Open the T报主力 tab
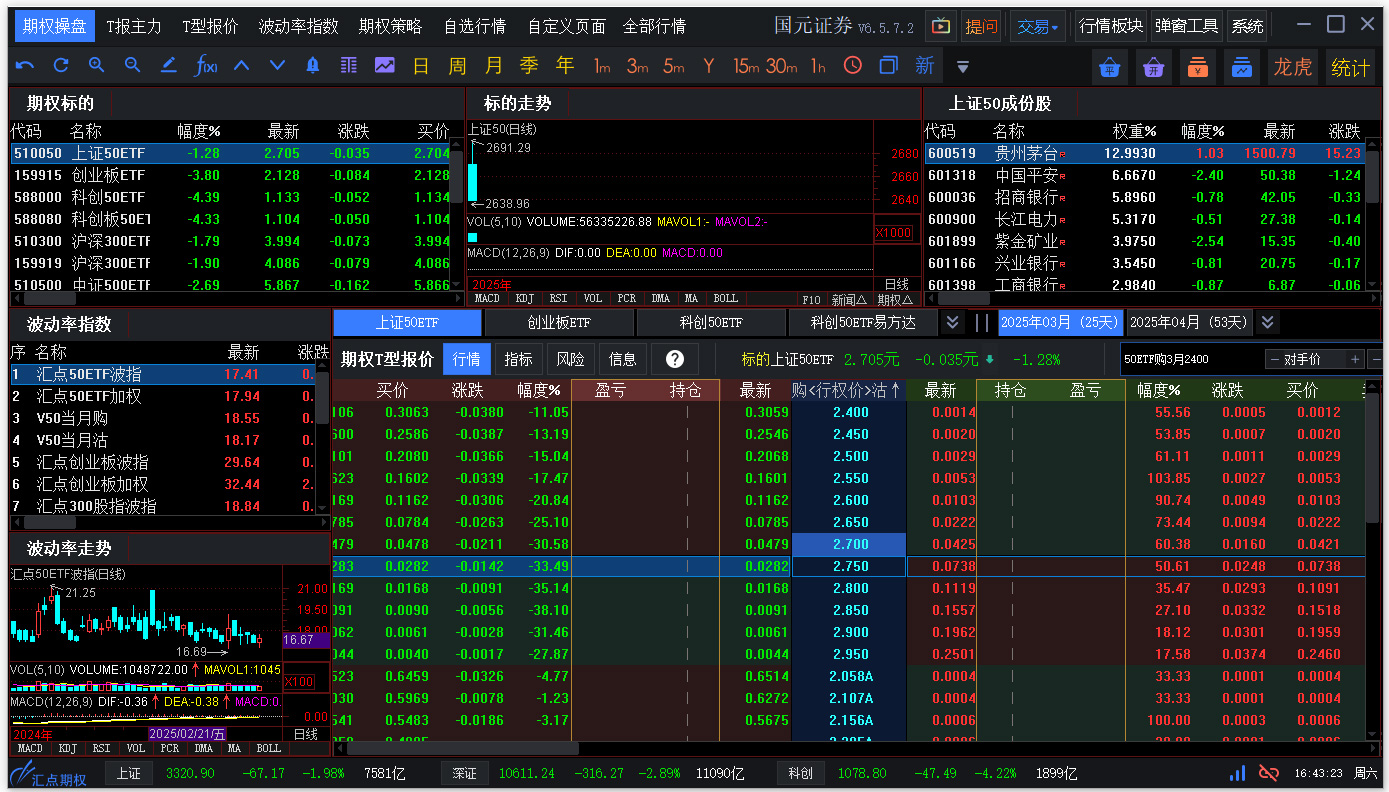This screenshot has height=792, width=1389. [134, 26]
